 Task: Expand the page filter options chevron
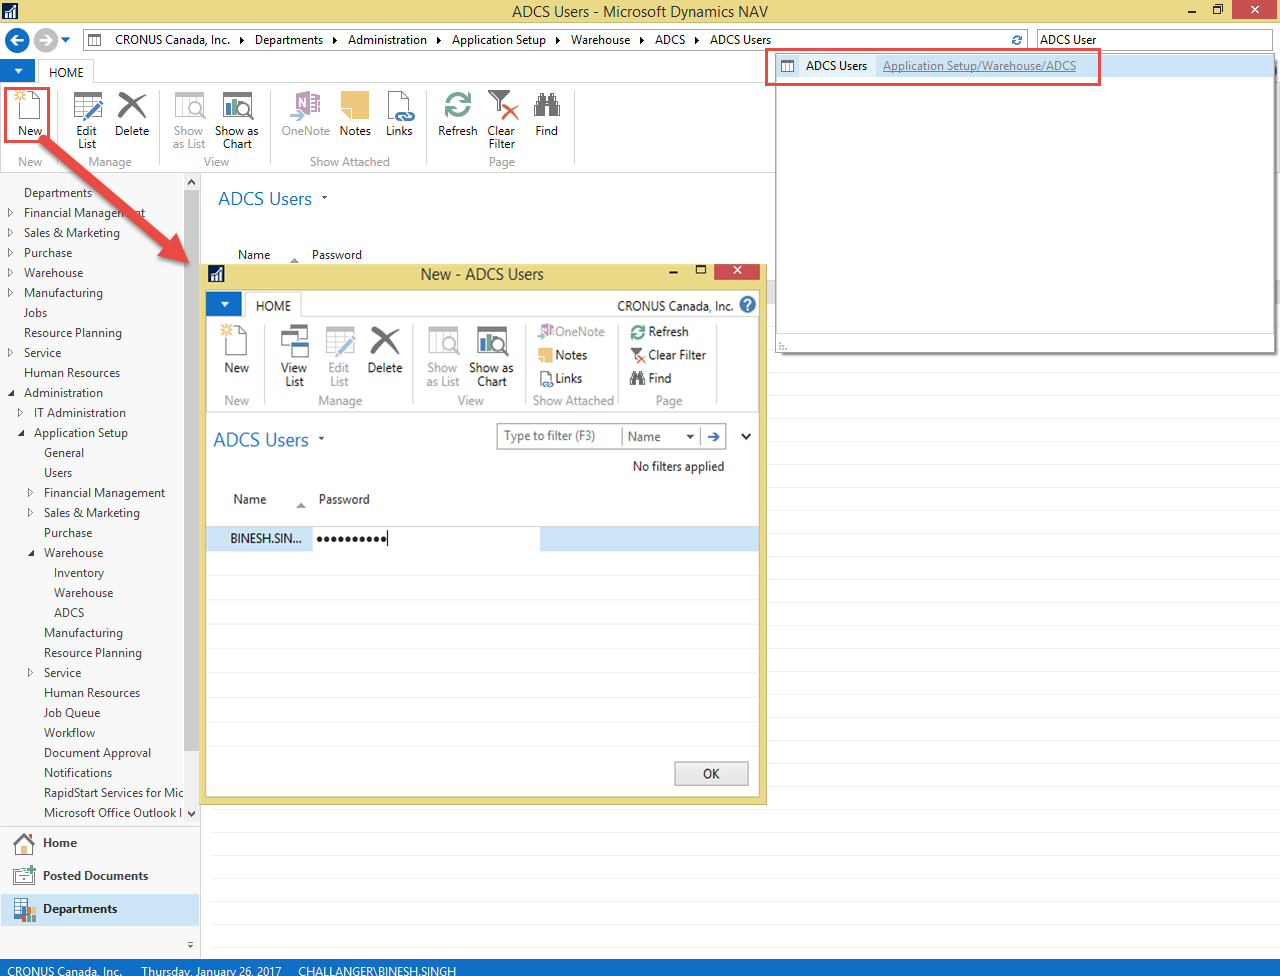pos(745,437)
